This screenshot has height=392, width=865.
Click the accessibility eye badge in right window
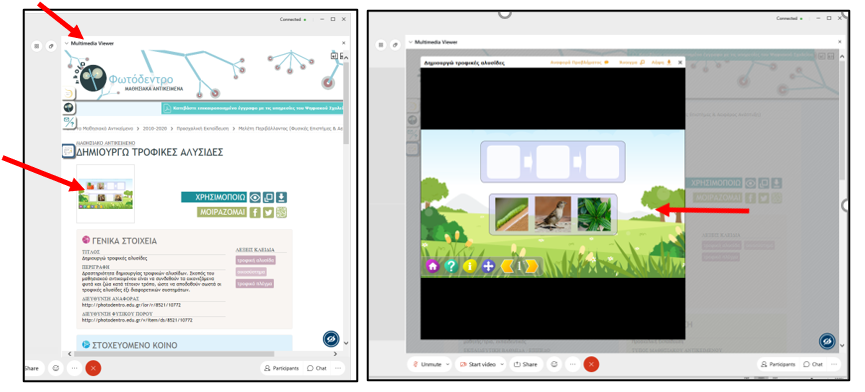pyautogui.click(x=827, y=341)
